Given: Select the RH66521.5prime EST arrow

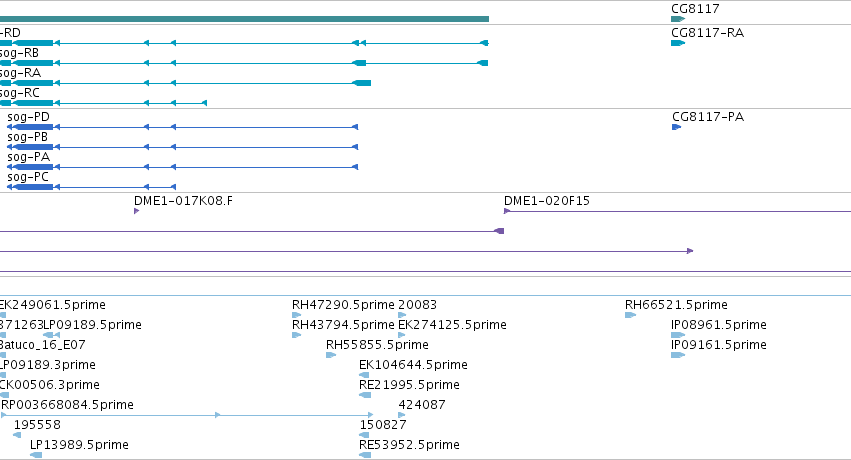Looking at the screenshot, I should (630, 315).
